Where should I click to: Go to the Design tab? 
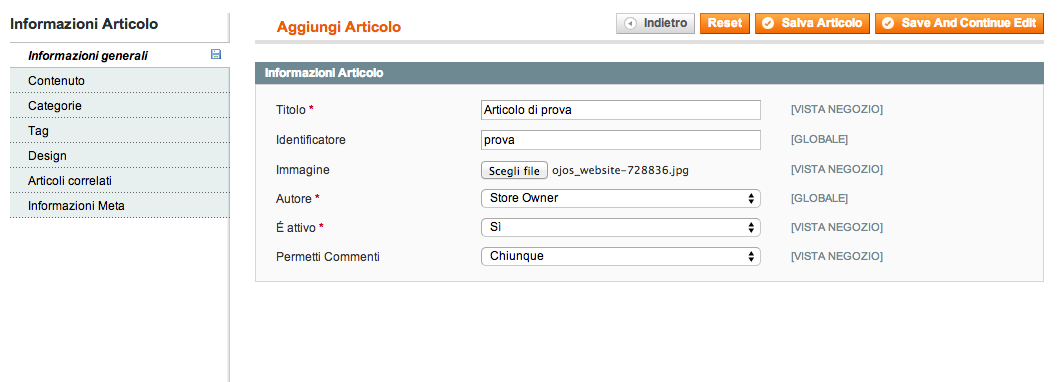(120, 156)
